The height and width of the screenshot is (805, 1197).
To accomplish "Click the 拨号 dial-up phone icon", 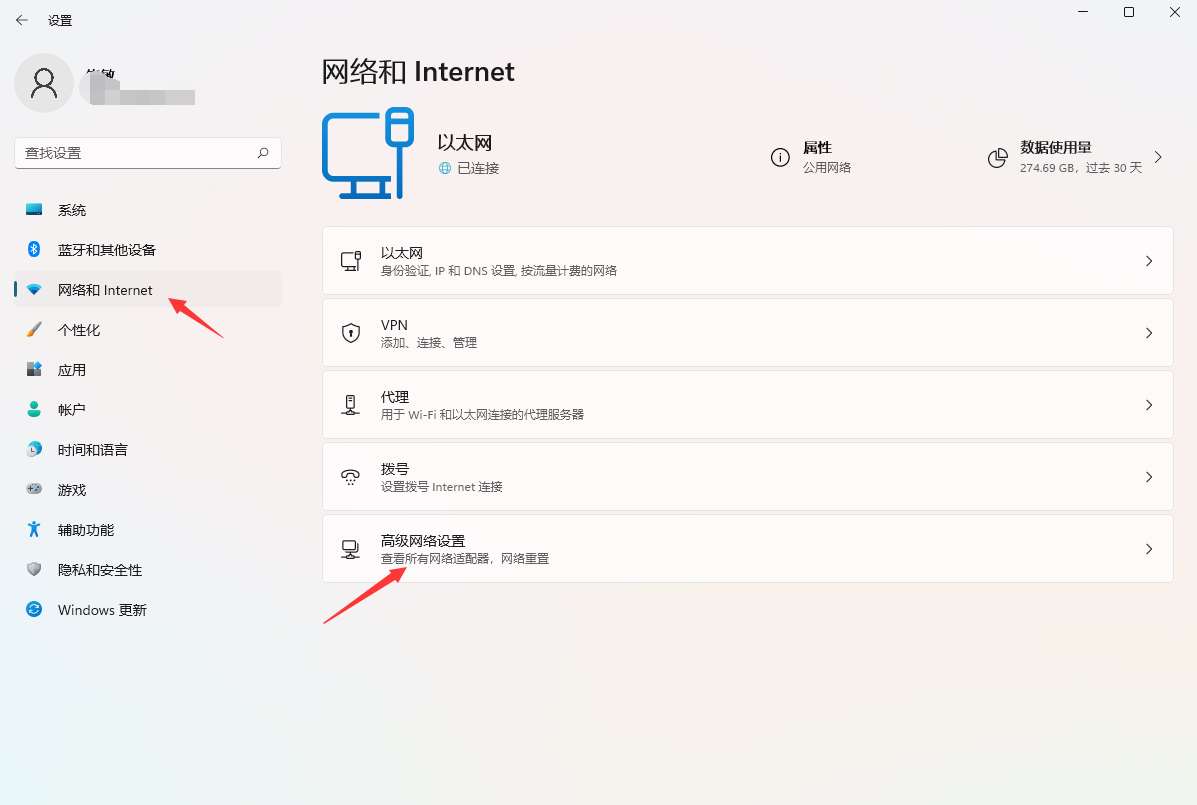I will (351, 475).
